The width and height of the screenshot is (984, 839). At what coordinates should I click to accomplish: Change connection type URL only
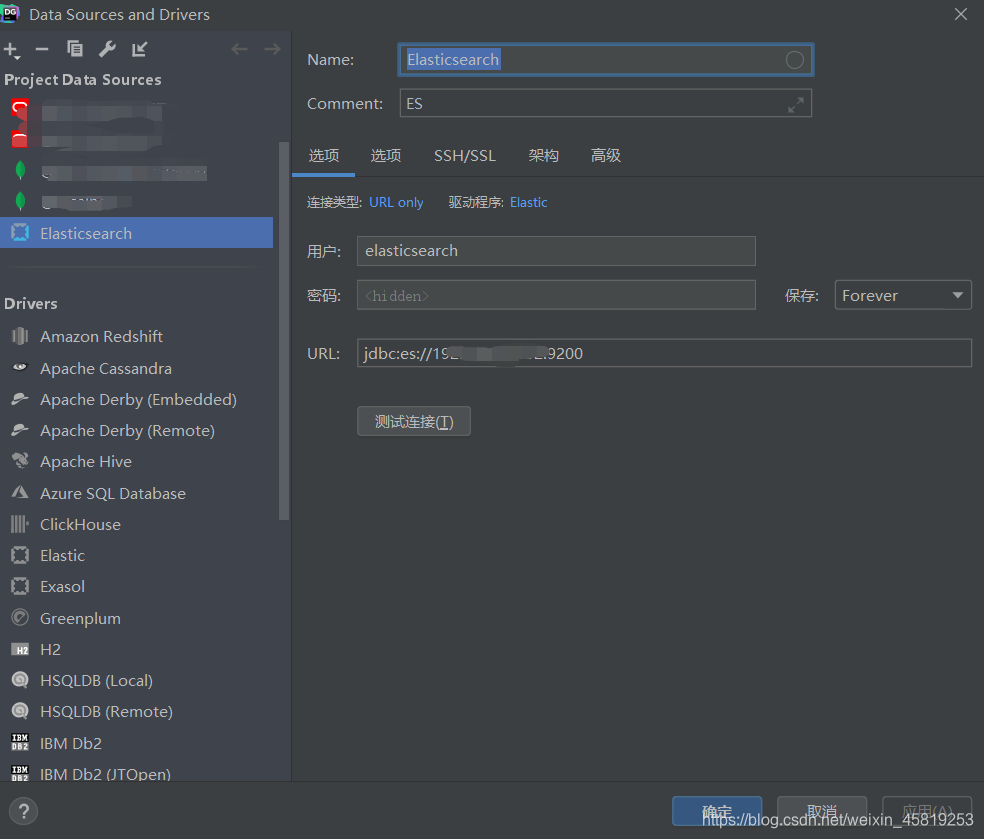[x=396, y=203]
